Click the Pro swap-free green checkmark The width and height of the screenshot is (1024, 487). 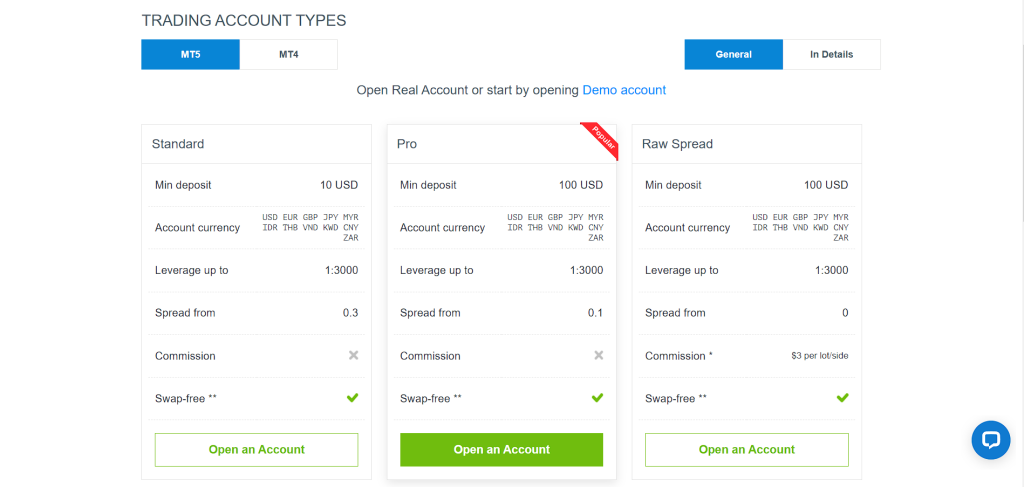tap(598, 398)
